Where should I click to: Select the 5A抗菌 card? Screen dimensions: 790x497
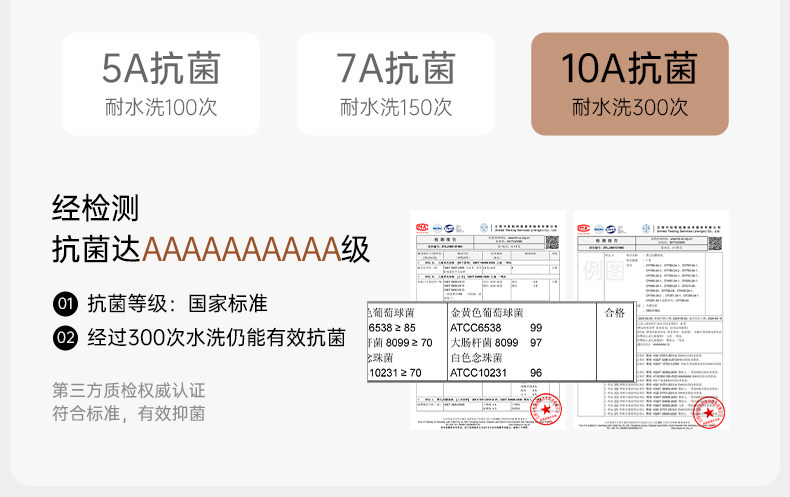click(x=161, y=84)
